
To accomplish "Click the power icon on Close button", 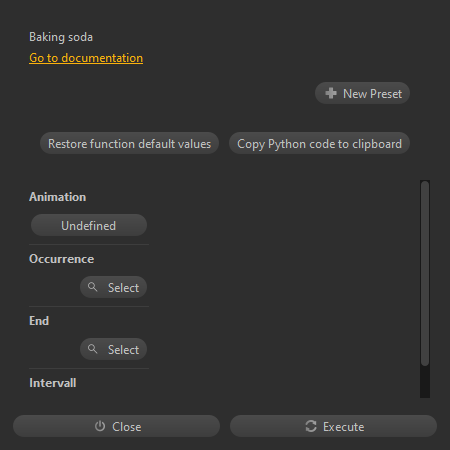I will [100, 426].
